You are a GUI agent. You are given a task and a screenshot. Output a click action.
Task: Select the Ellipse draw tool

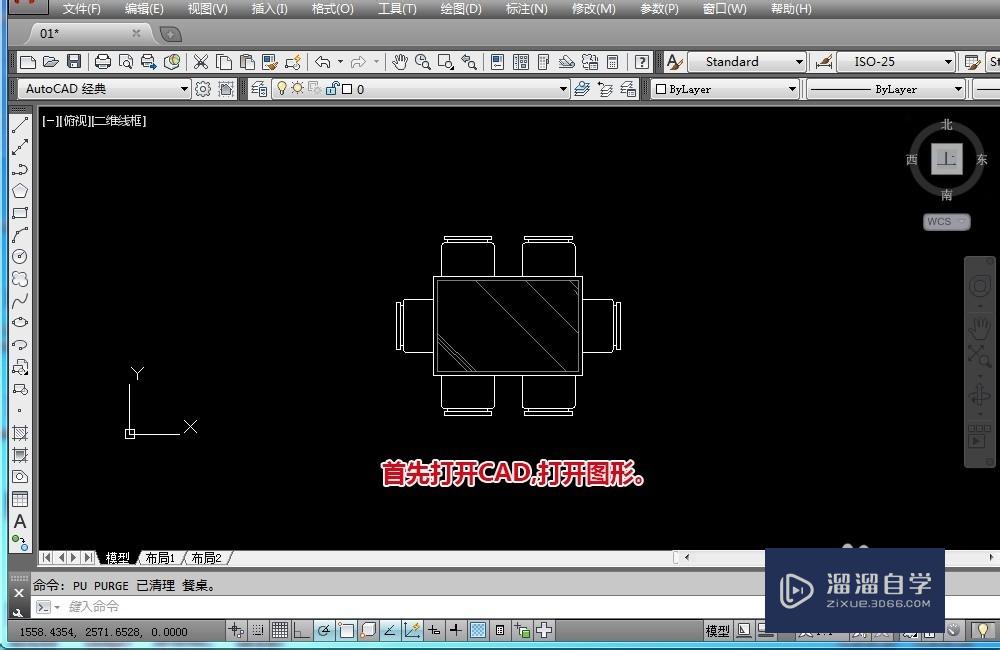[x=20, y=322]
